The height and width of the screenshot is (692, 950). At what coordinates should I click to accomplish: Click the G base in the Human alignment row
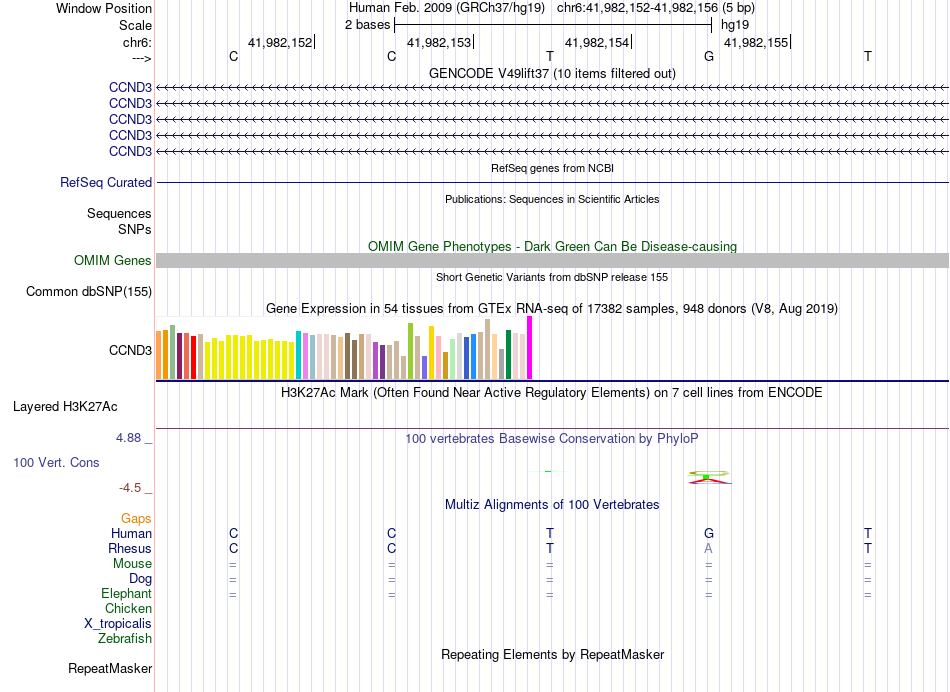709,533
